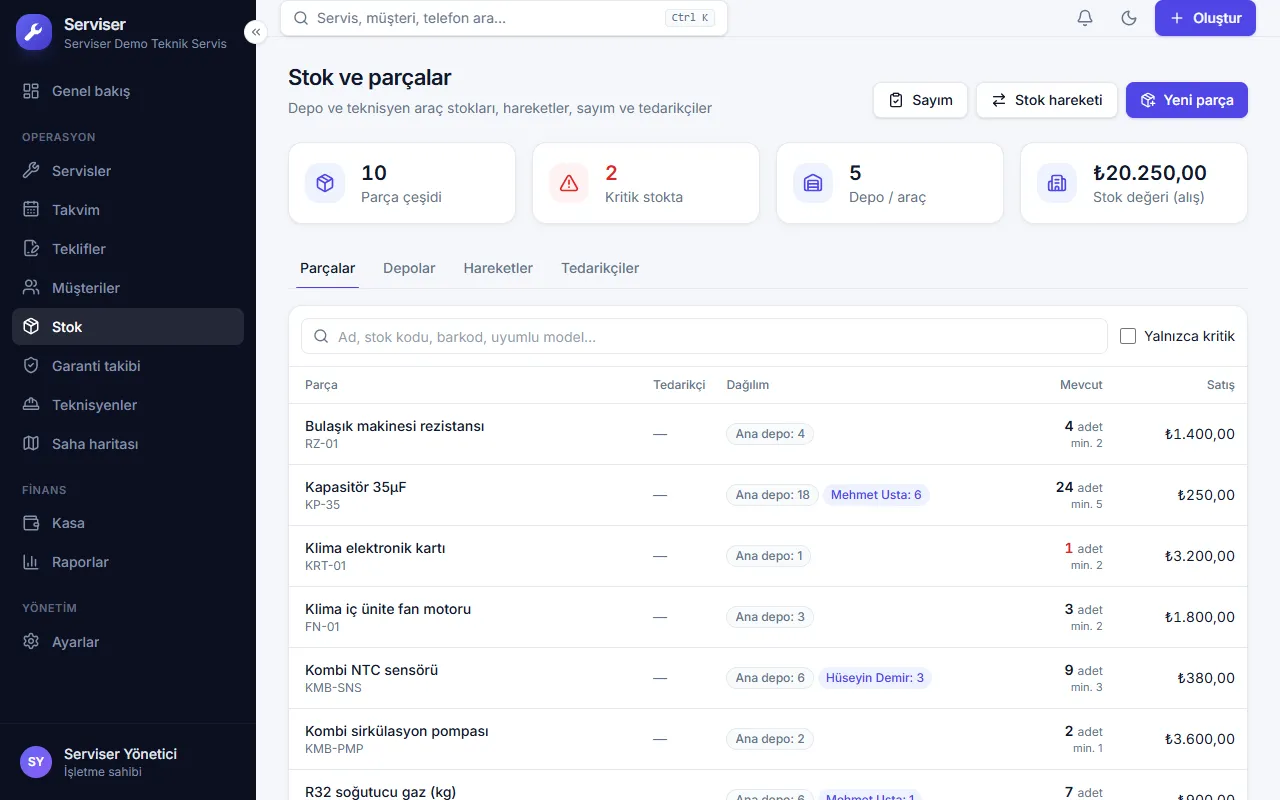The image size is (1280, 800).
Task: Click the Kritik stokta warning icon
Action: point(569,183)
